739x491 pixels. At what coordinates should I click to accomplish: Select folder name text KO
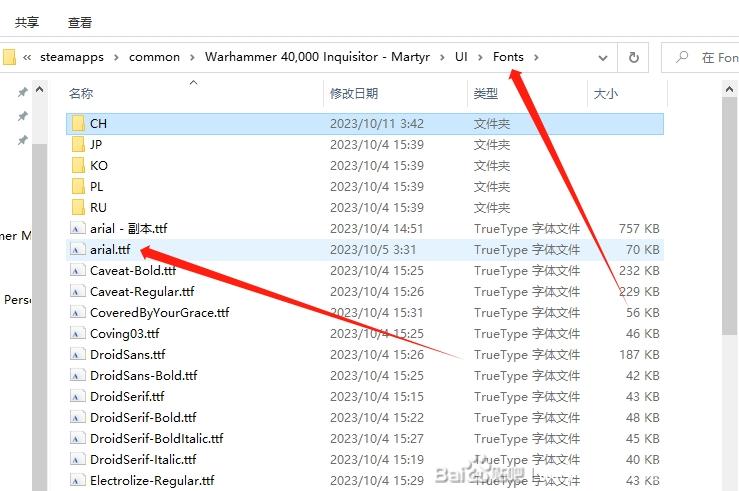[x=99, y=165]
